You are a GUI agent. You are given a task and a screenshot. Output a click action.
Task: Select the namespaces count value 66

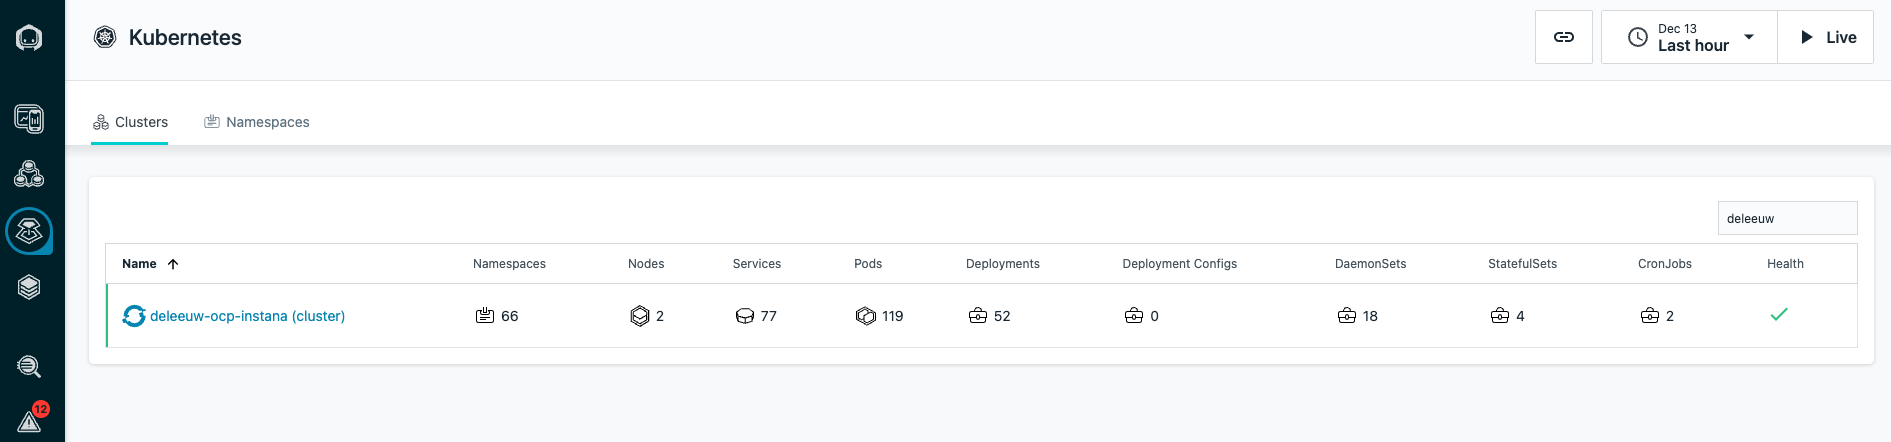tap(510, 316)
